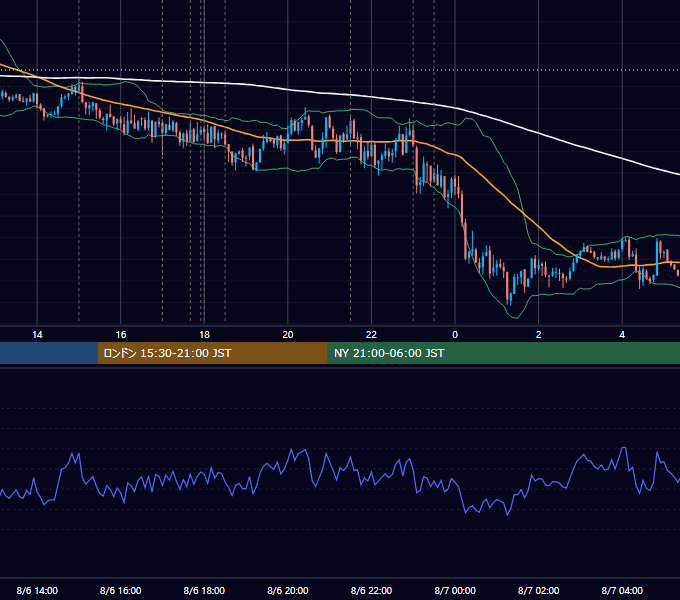
Task: Select the ロンドン 15:30-21:00 JST session bar
Action: coord(212,353)
